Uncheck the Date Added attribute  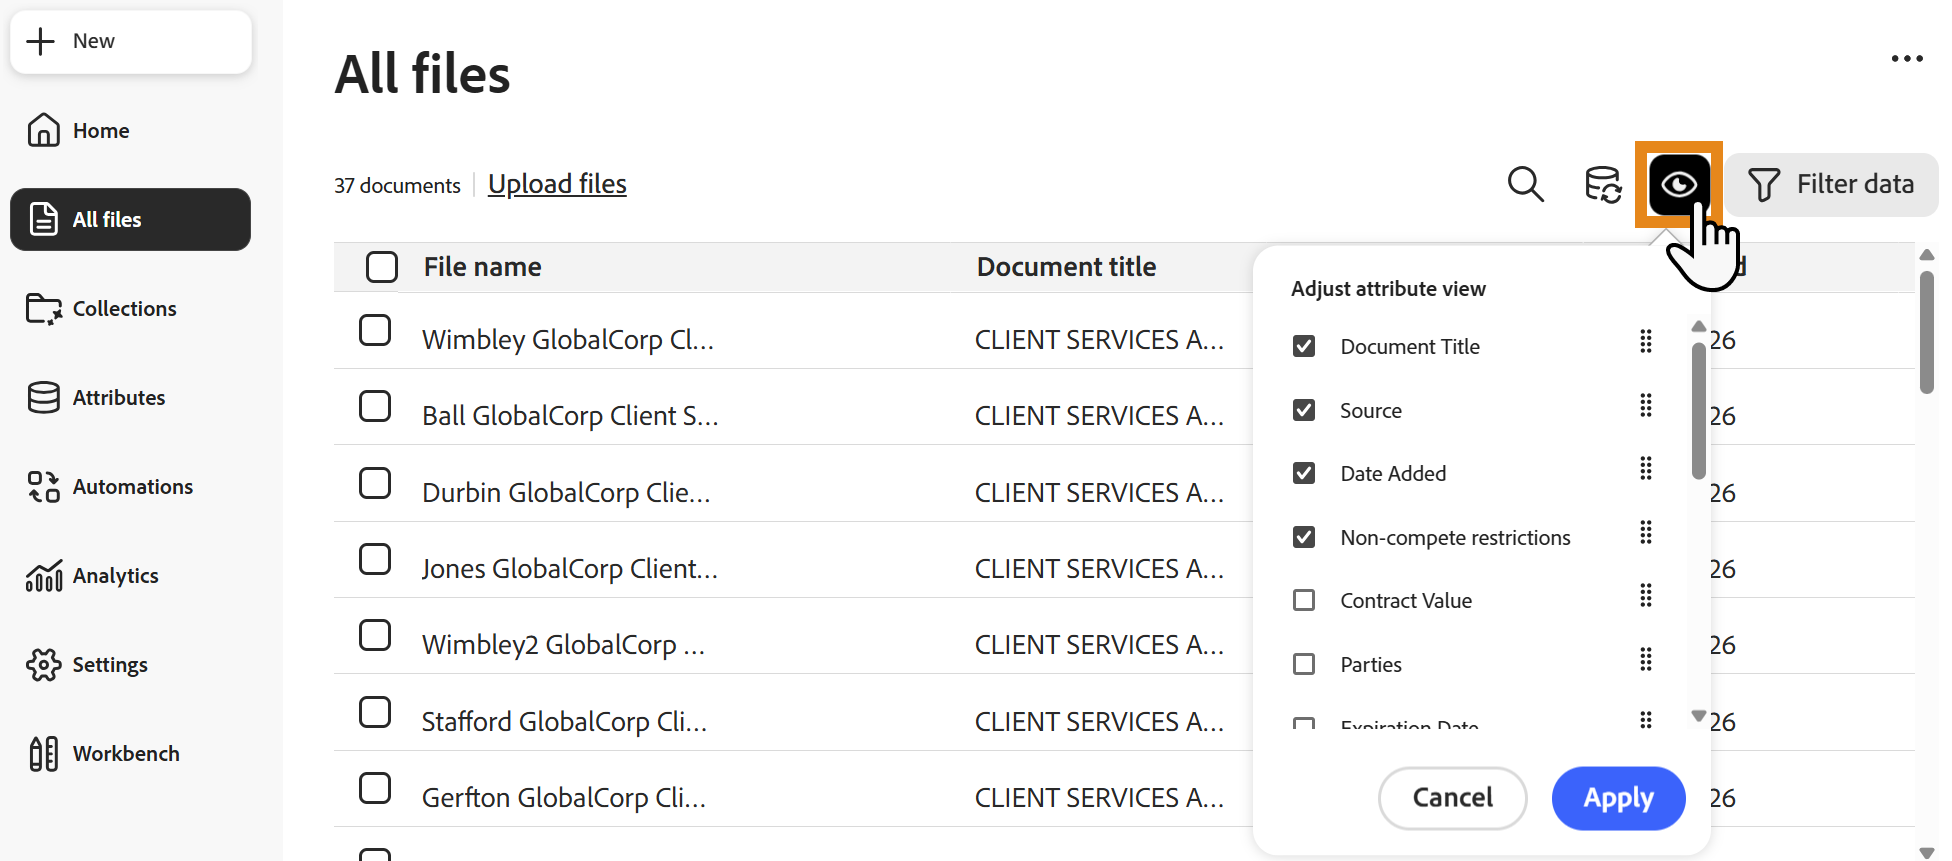click(x=1304, y=473)
